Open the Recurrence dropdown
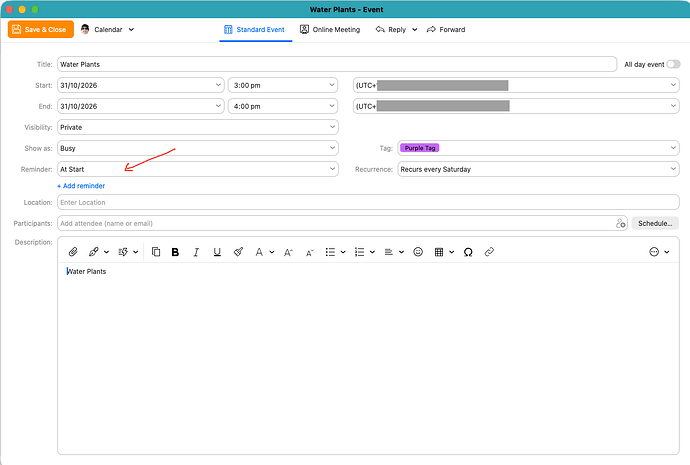This screenshot has width=690, height=465. (x=538, y=169)
